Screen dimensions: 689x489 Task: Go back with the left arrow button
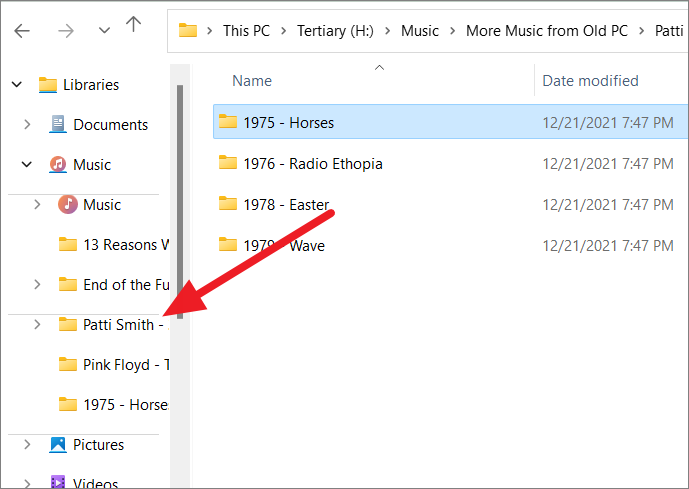(x=22, y=31)
